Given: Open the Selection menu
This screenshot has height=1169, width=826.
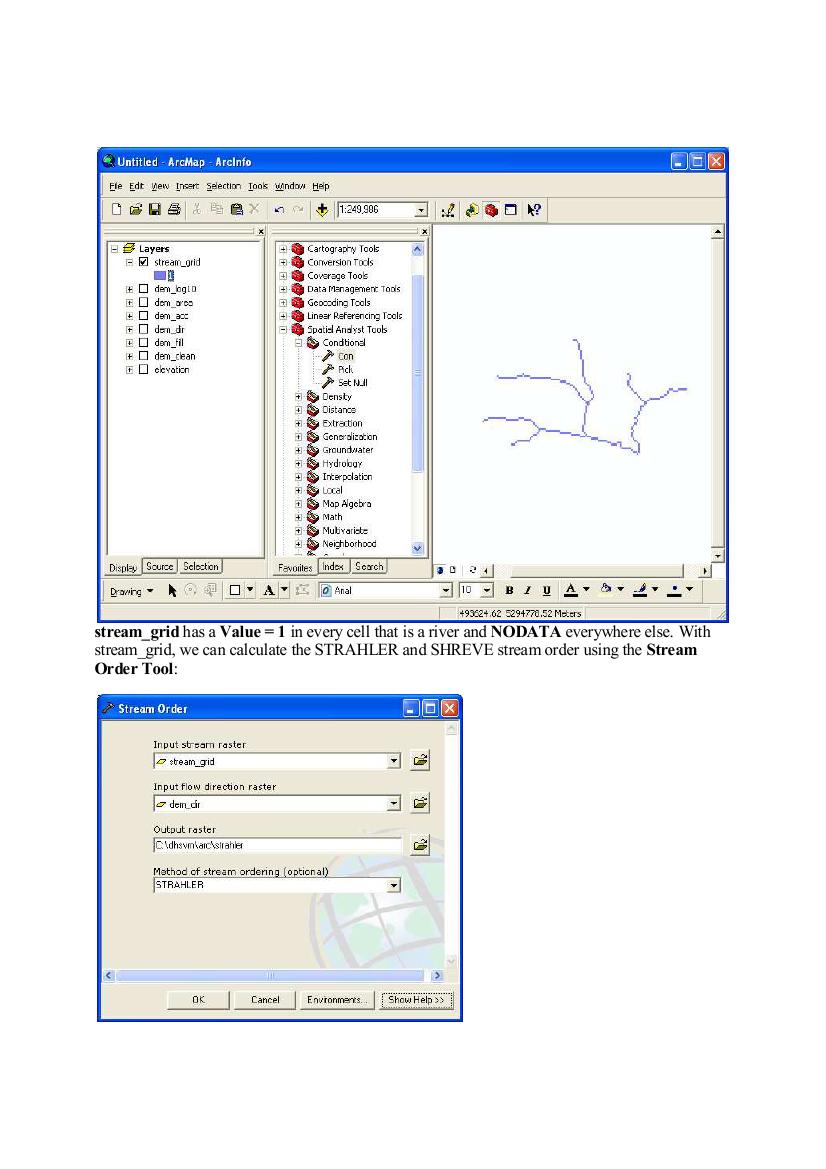Looking at the screenshot, I should 224,186.
